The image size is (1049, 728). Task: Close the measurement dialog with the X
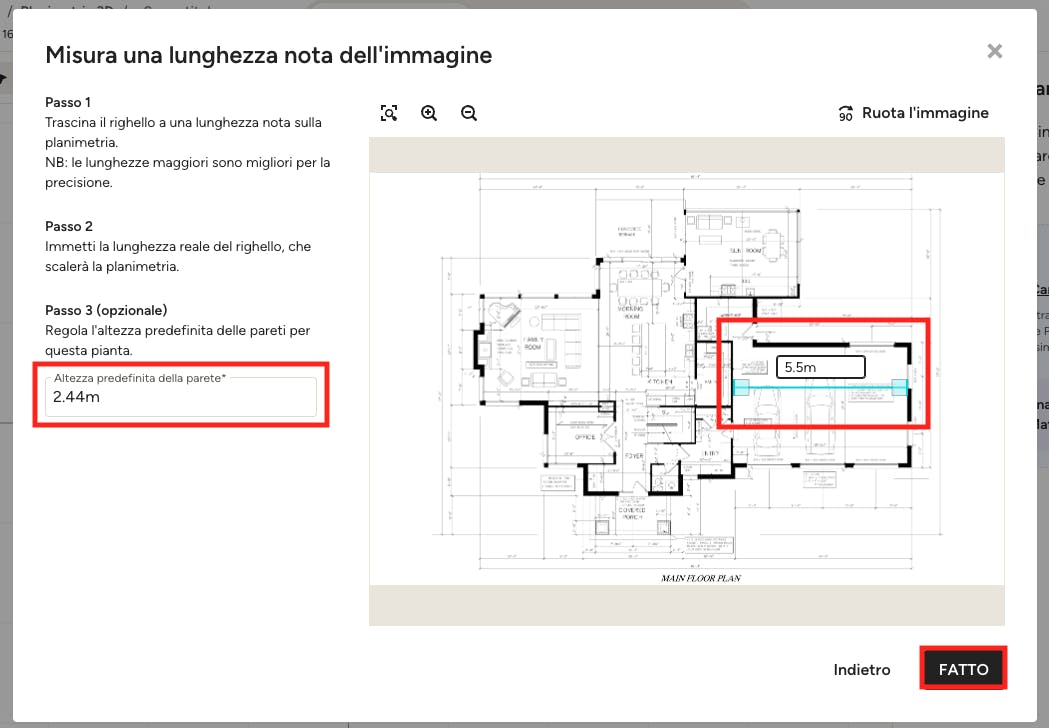pos(994,51)
